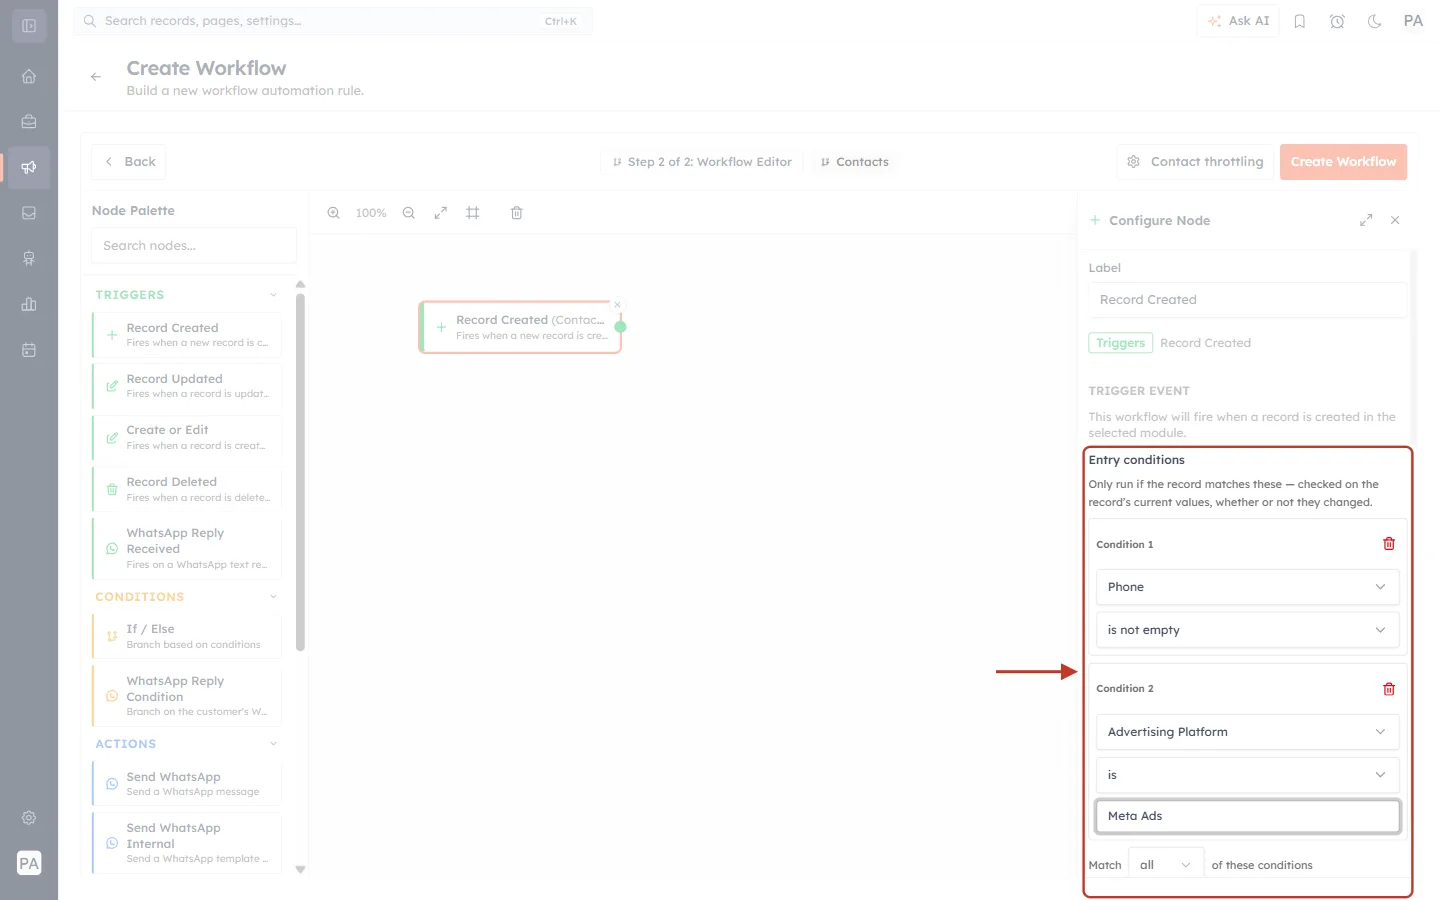Select the Contacts module tag
The width and height of the screenshot is (1440, 900).
pyautogui.click(x=855, y=162)
